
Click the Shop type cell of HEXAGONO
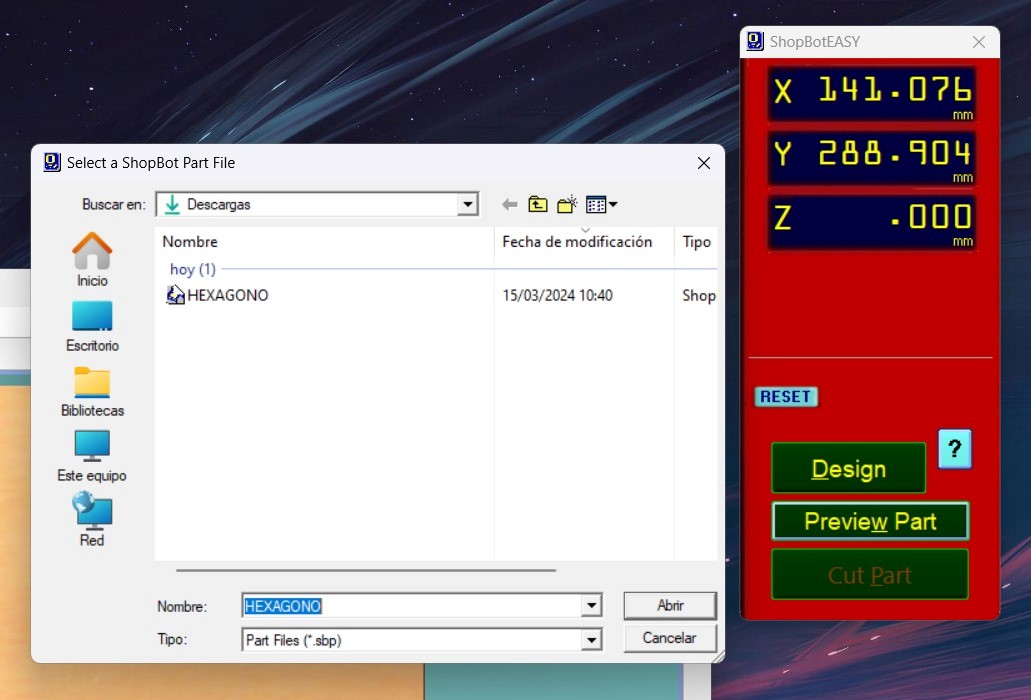[x=698, y=296]
